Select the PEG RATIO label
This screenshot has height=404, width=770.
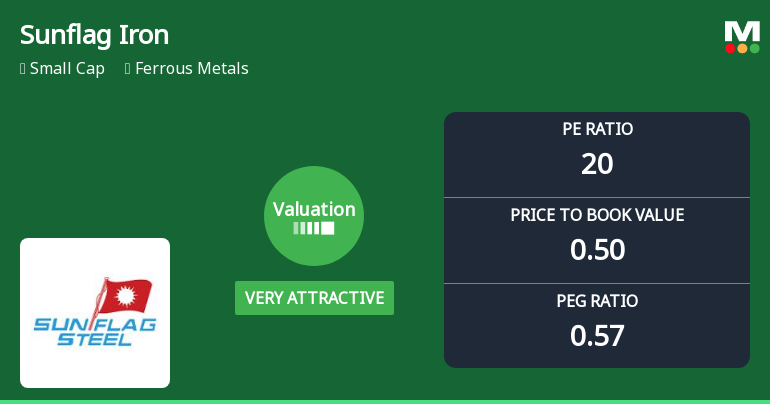pyautogui.click(x=597, y=301)
